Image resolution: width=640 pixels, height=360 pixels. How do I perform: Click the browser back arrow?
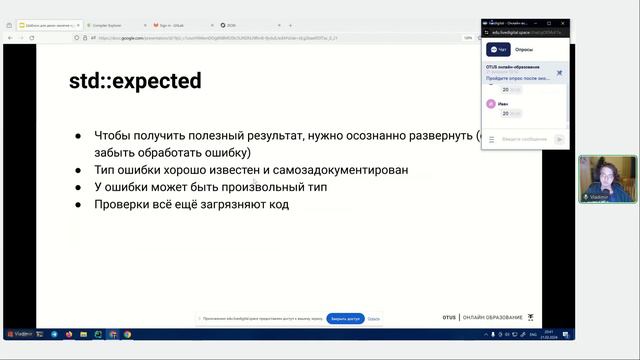[10, 38]
